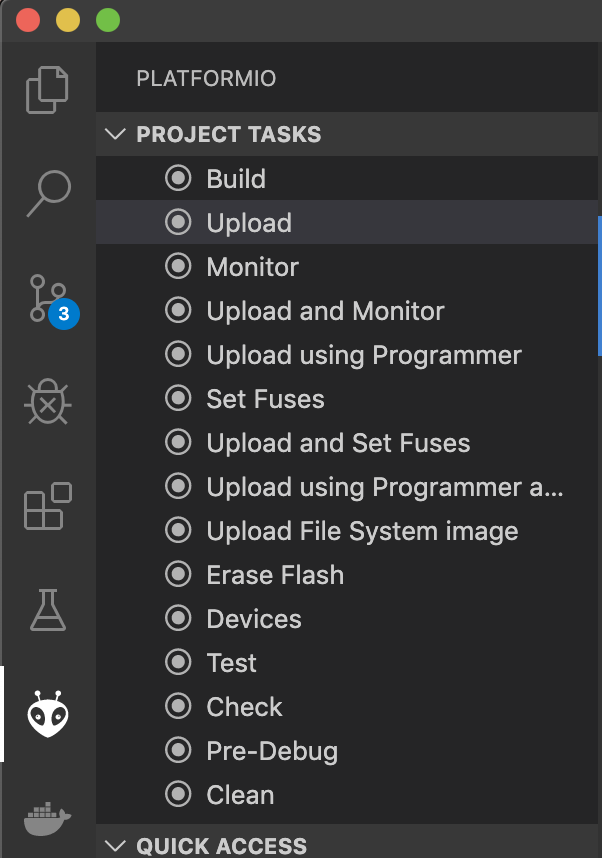The width and height of the screenshot is (602, 858).
Task: Run the Upload task
Action: 347,222
